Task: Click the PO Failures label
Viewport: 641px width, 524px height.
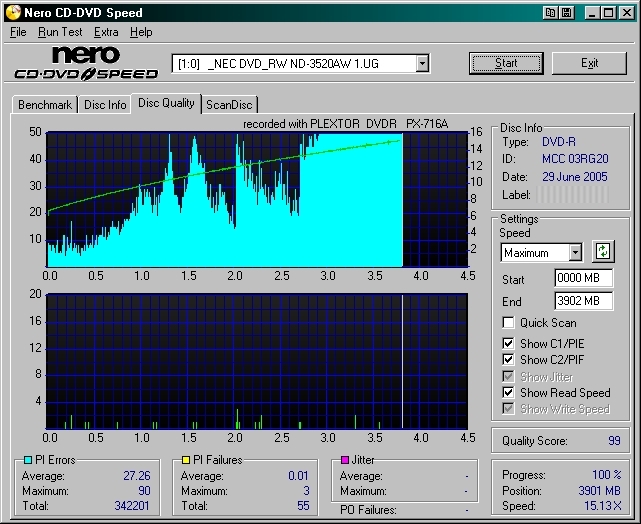Action: pyautogui.click(x=368, y=510)
